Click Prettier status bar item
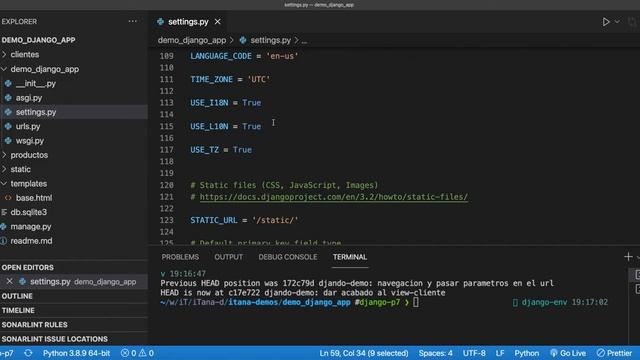640x360 pixels. [614, 353]
